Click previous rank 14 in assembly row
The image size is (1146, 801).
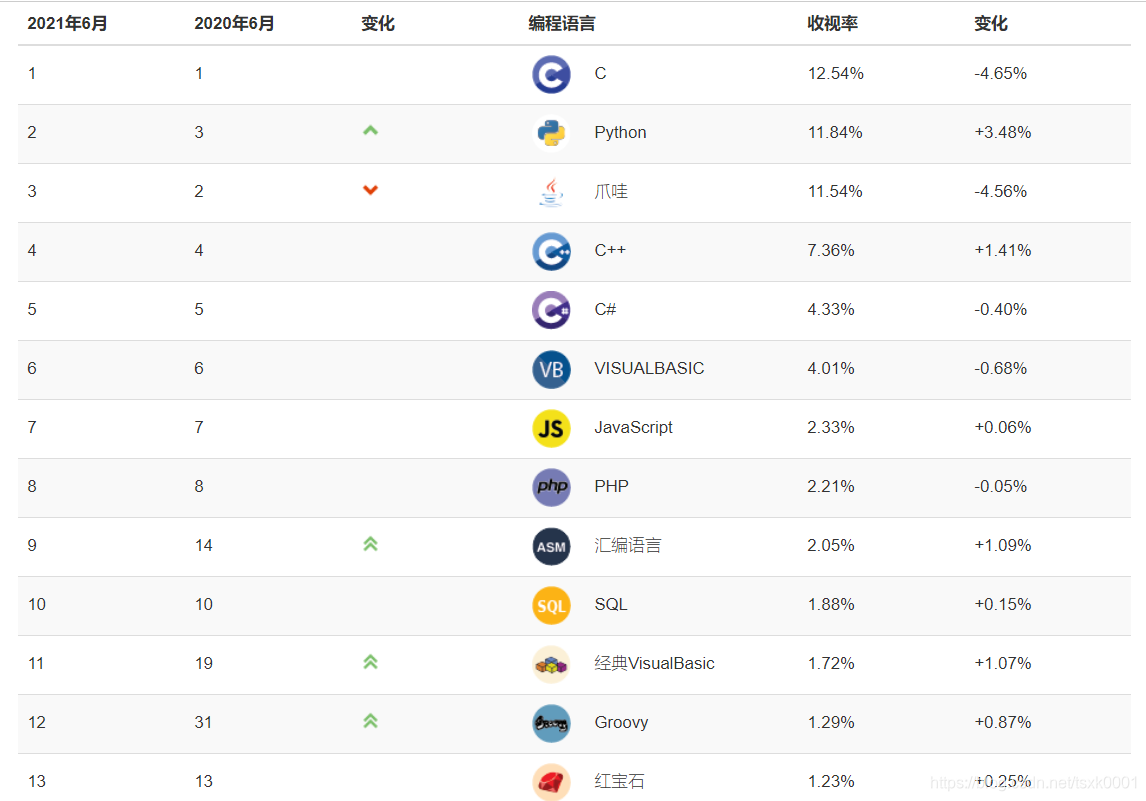click(203, 545)
